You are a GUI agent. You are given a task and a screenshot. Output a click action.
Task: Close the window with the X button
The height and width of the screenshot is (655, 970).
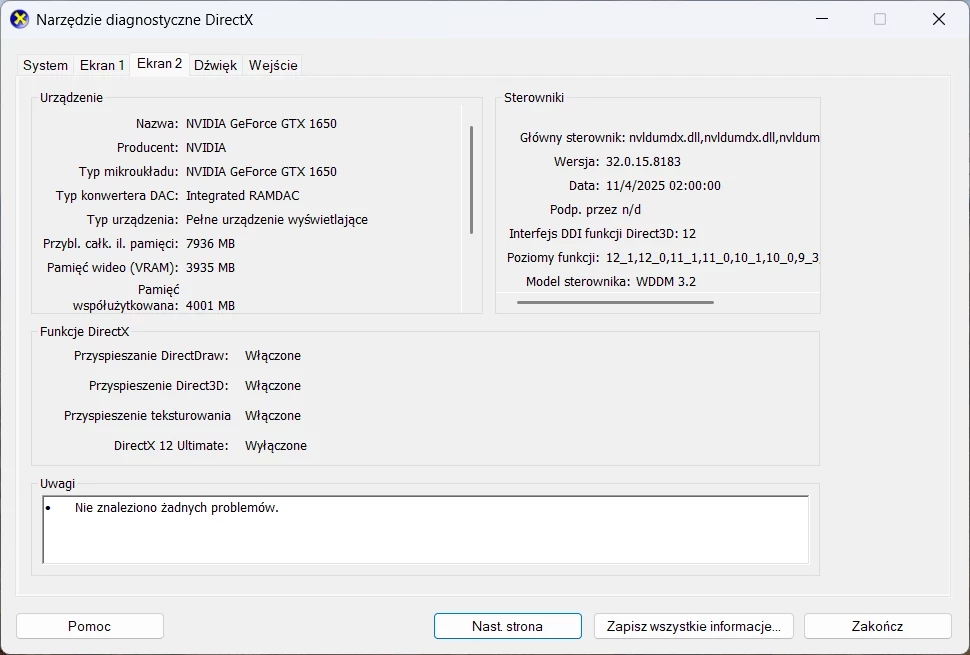pos(938,19)
